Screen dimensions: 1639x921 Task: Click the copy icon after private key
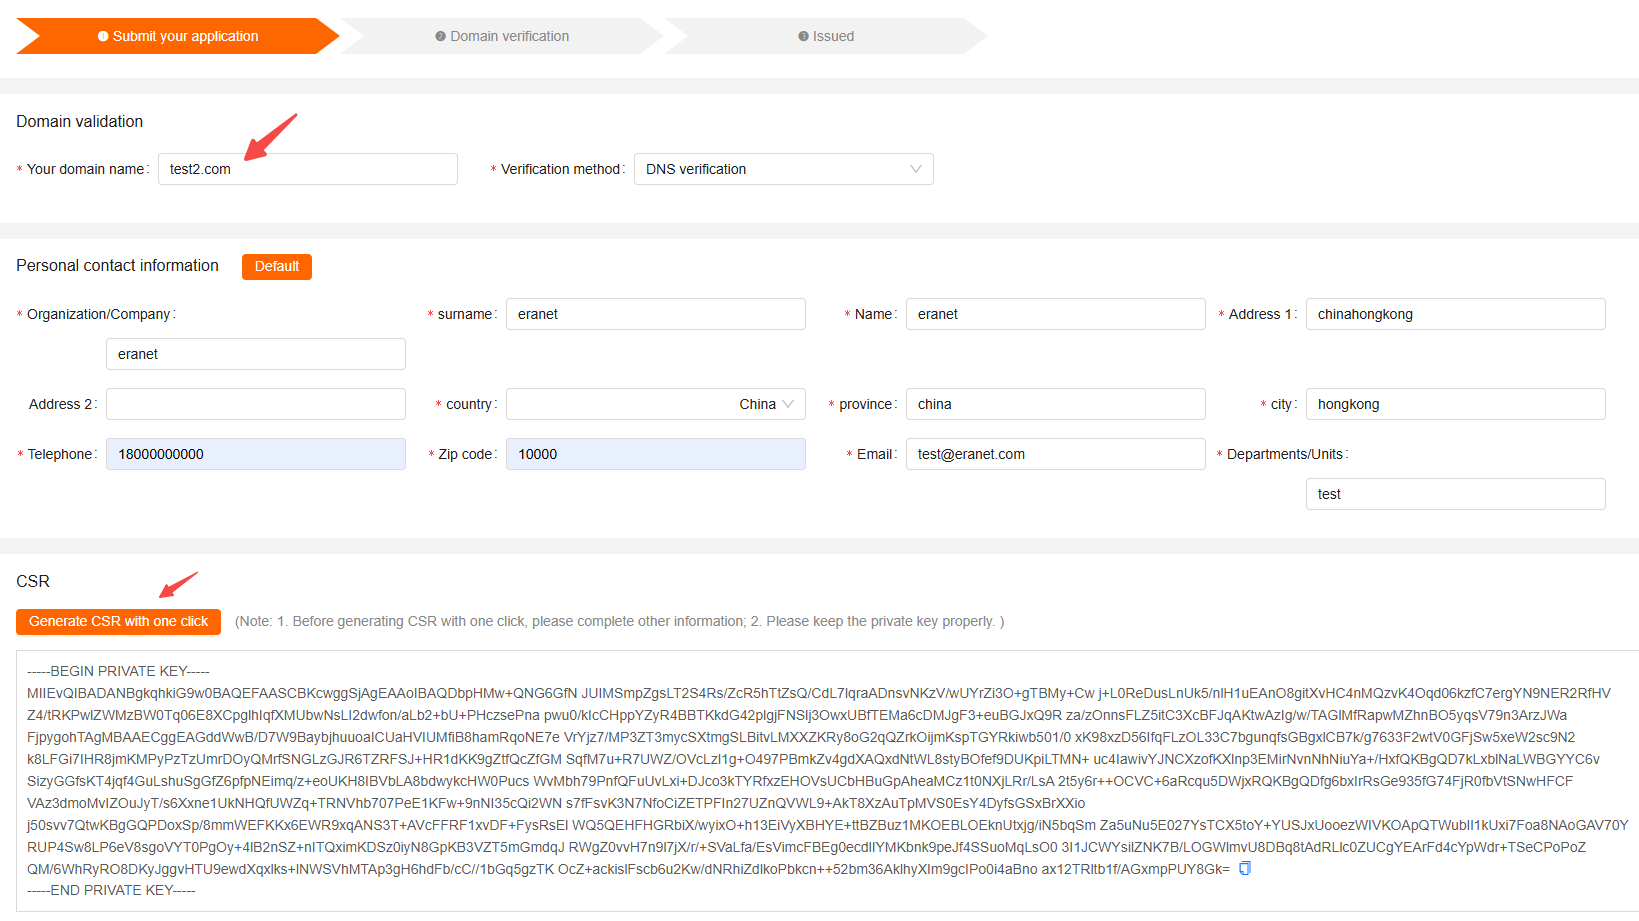tap(1245, 869)
